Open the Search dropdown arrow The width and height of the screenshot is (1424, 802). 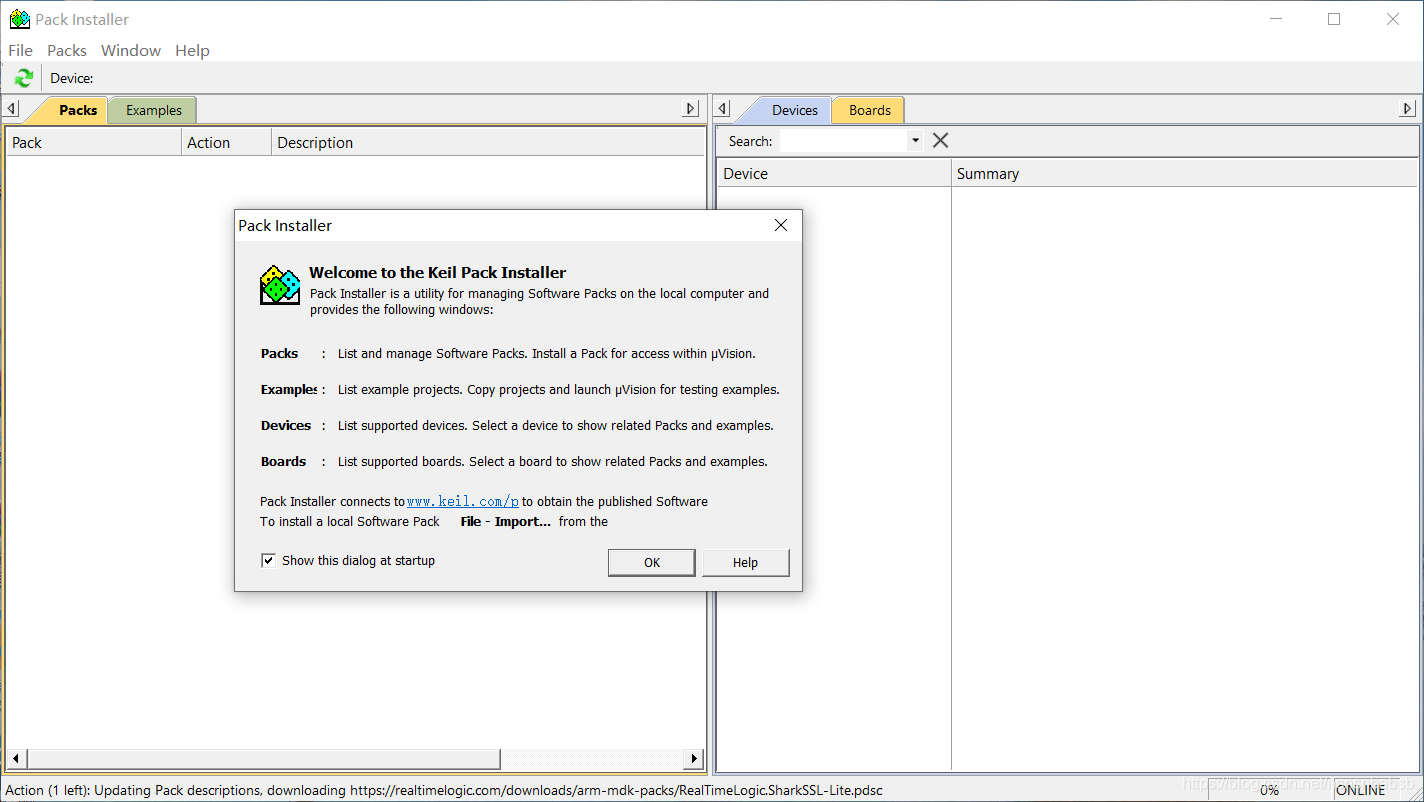pyautogui.click(x=915, y=141)
